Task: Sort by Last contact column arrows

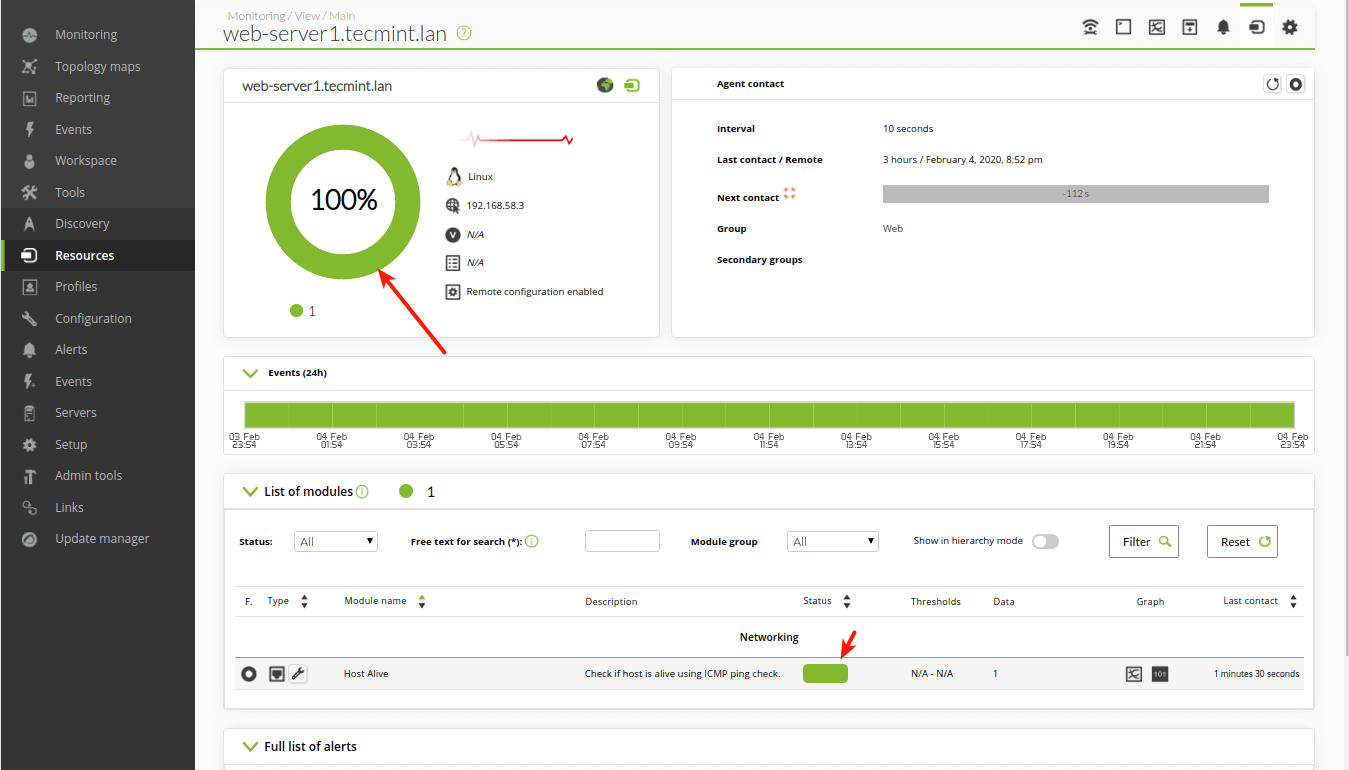Action: click(x=1293, y=601)
